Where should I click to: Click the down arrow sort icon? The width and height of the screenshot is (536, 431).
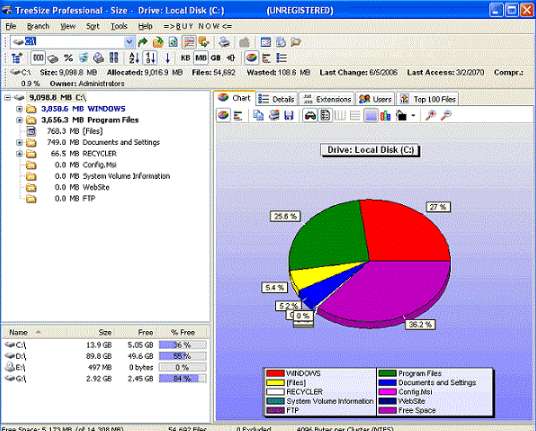point(167,58)
